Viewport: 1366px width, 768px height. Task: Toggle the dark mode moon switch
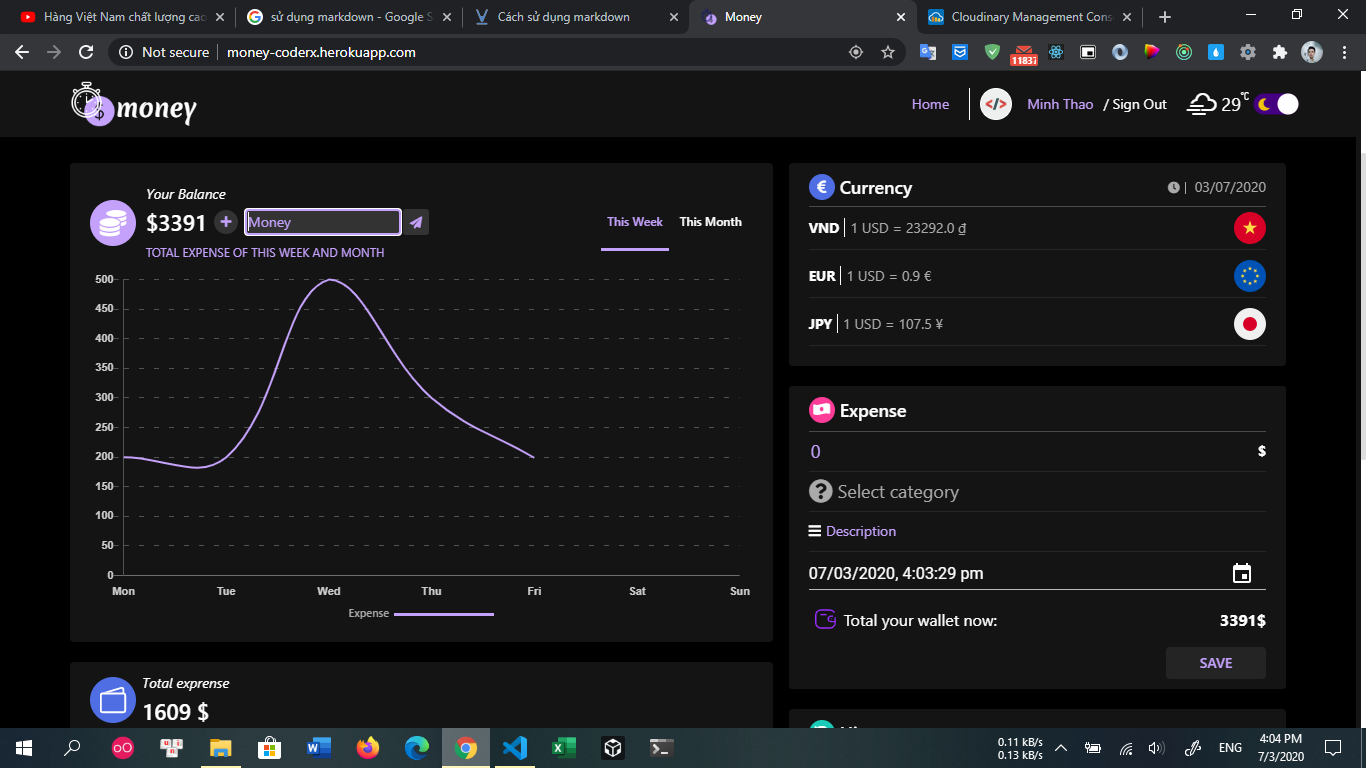coord(1274,103)
